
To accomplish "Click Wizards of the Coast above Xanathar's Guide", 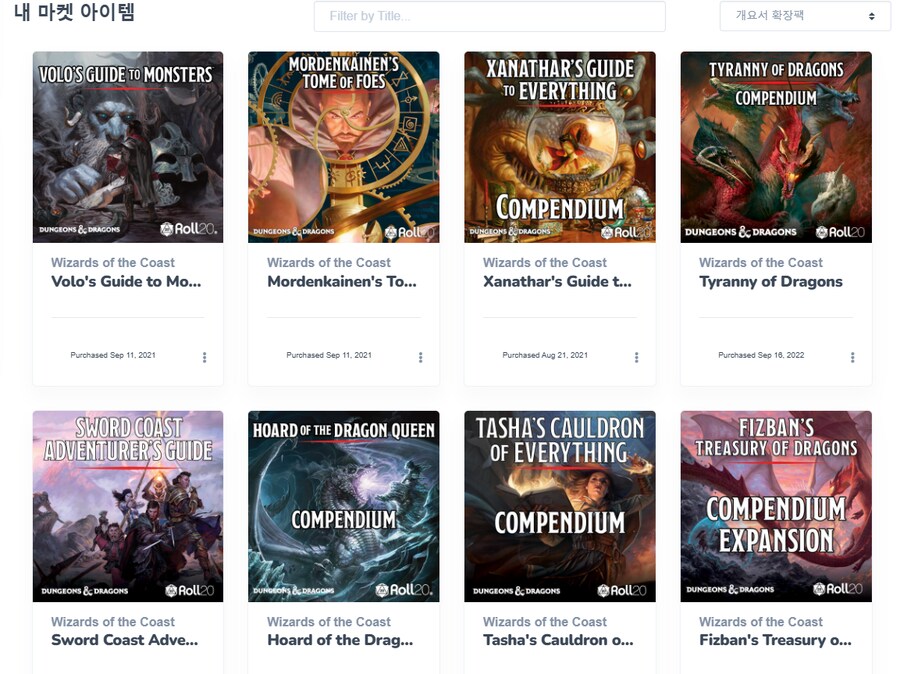I will (545, 262).
